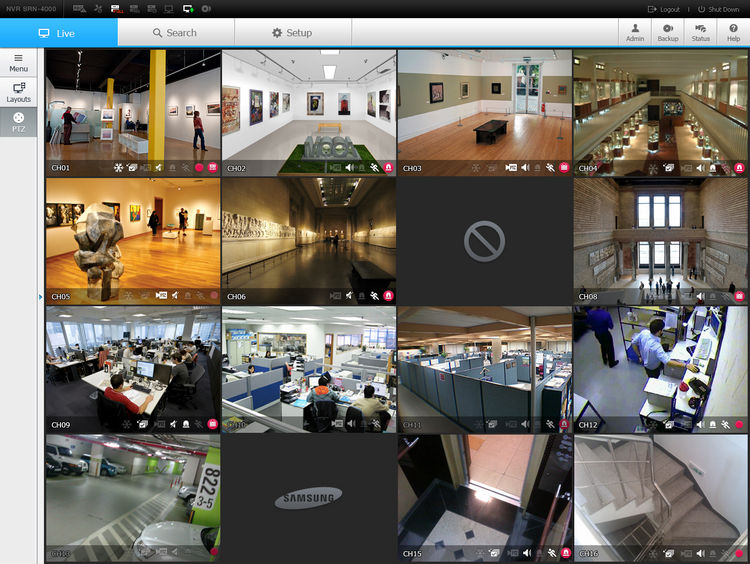Open the Layouts selector
The height and width of the screenshot is (564, 750).
18,92
